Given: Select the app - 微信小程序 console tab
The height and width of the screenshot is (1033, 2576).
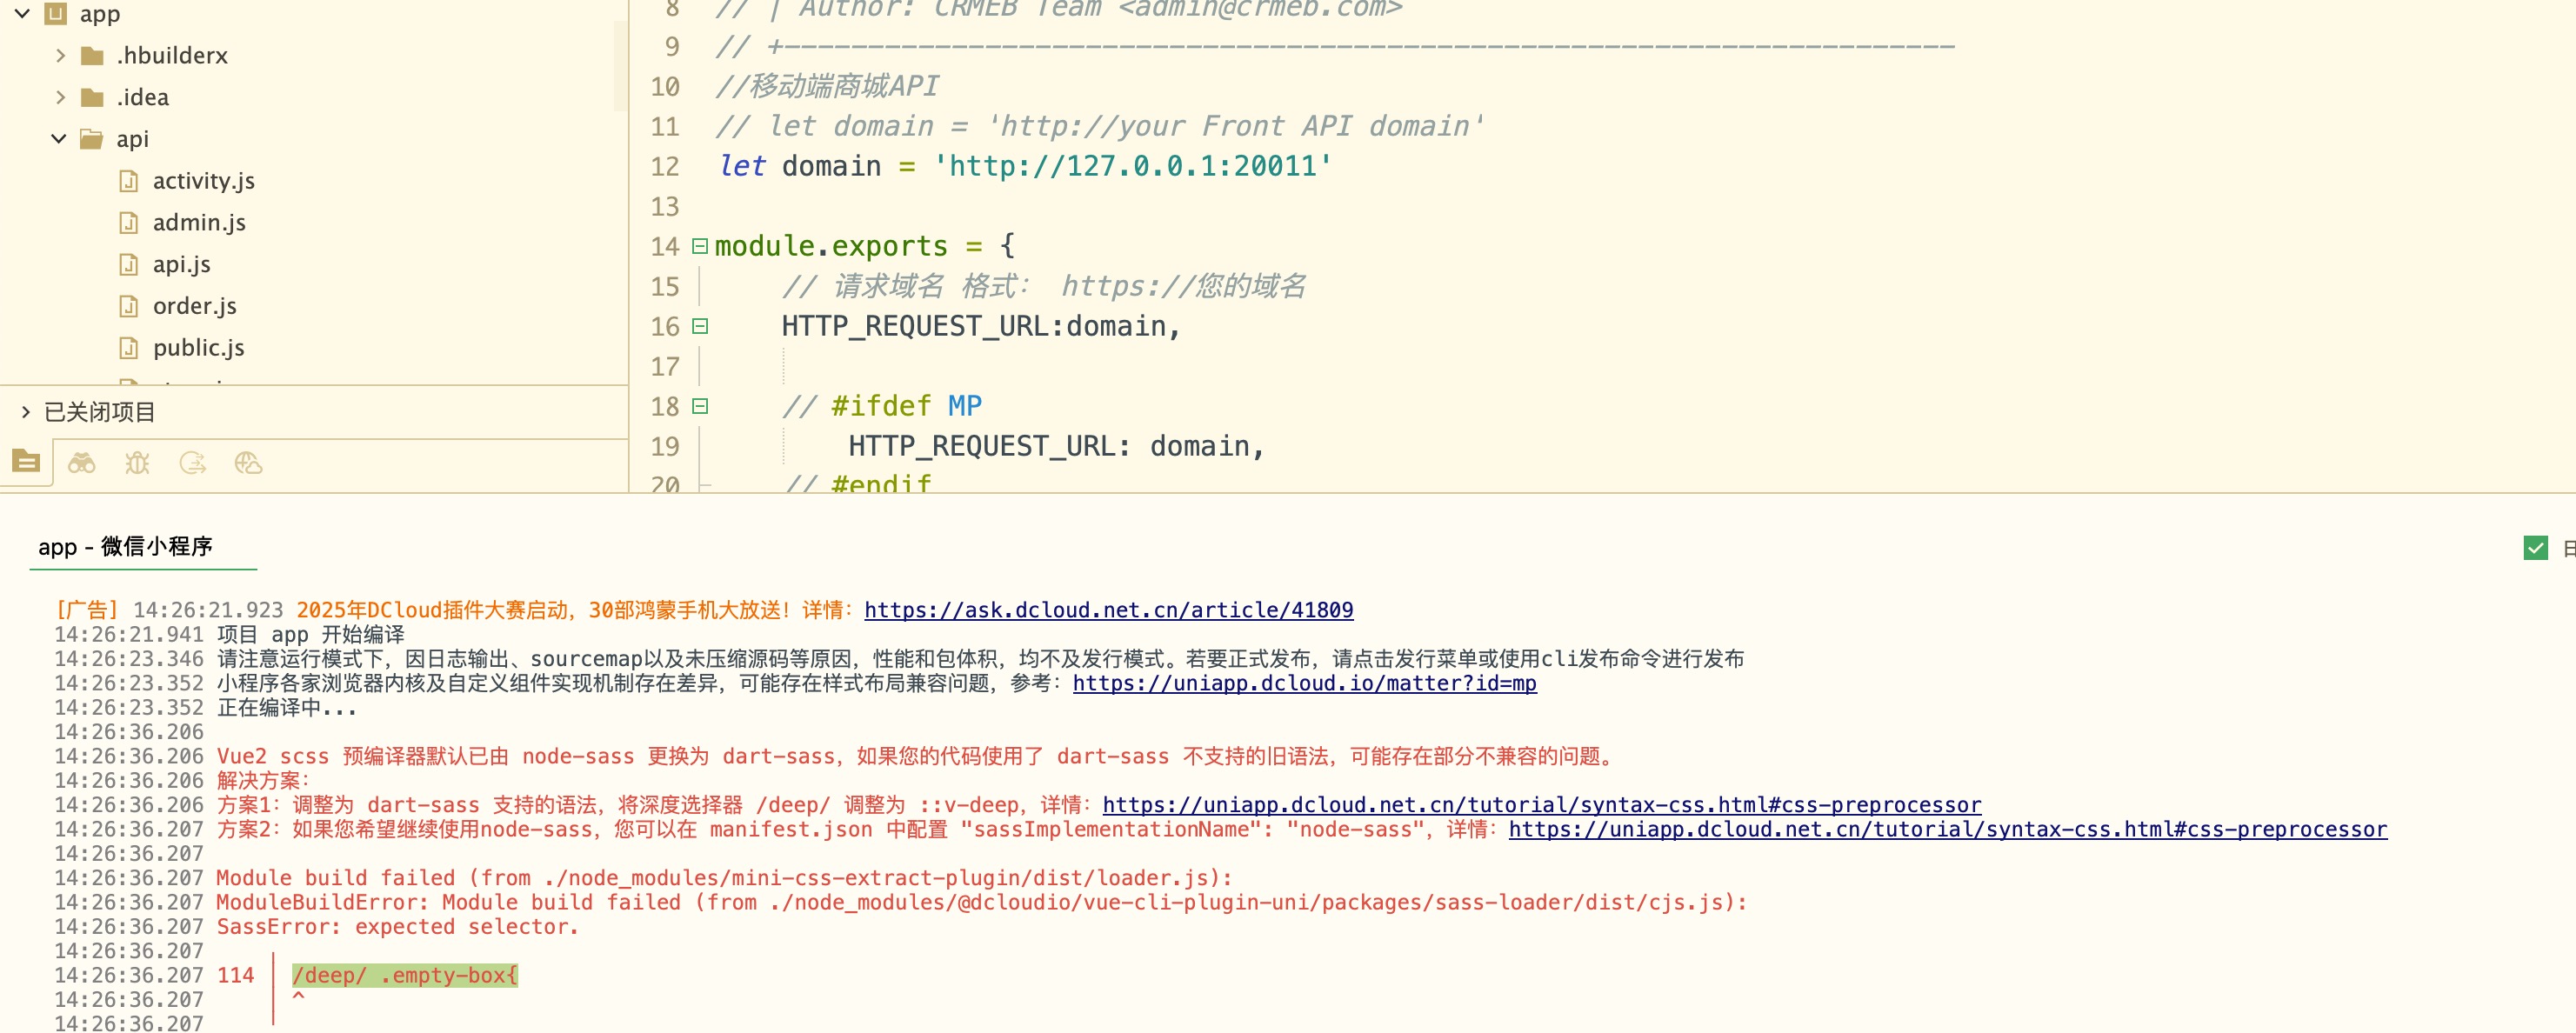Looking at the screenshot, I should (x=126, y=547).
